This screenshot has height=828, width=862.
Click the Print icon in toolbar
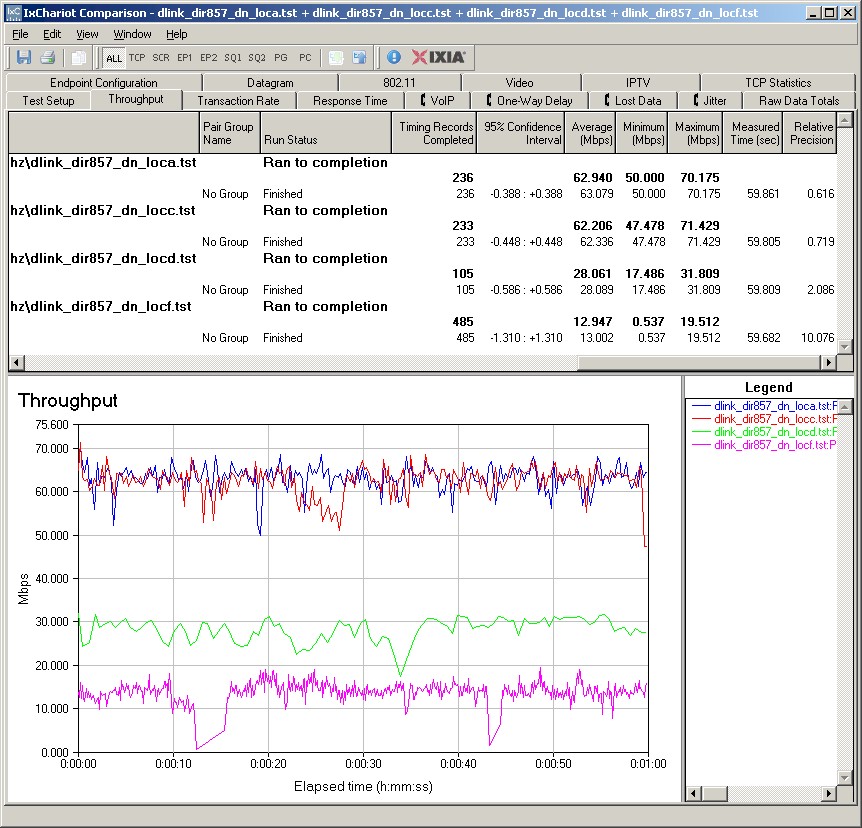tap(48, 57)
